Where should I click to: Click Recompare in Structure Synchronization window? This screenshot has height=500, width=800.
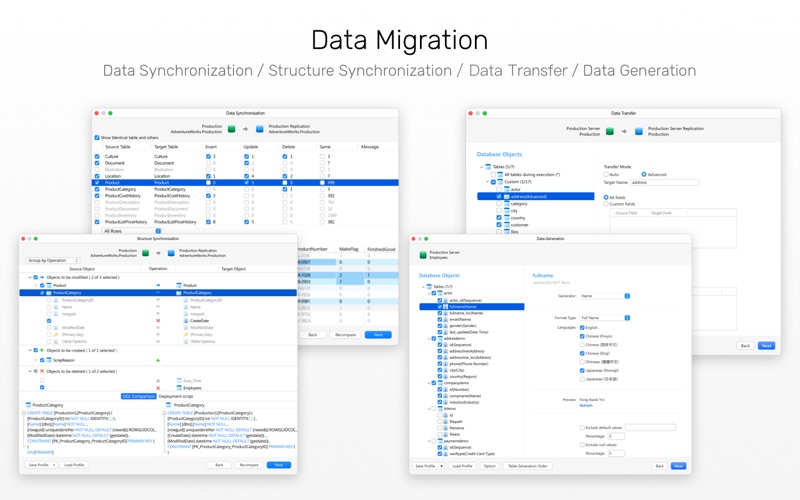(x=249, y=465)
